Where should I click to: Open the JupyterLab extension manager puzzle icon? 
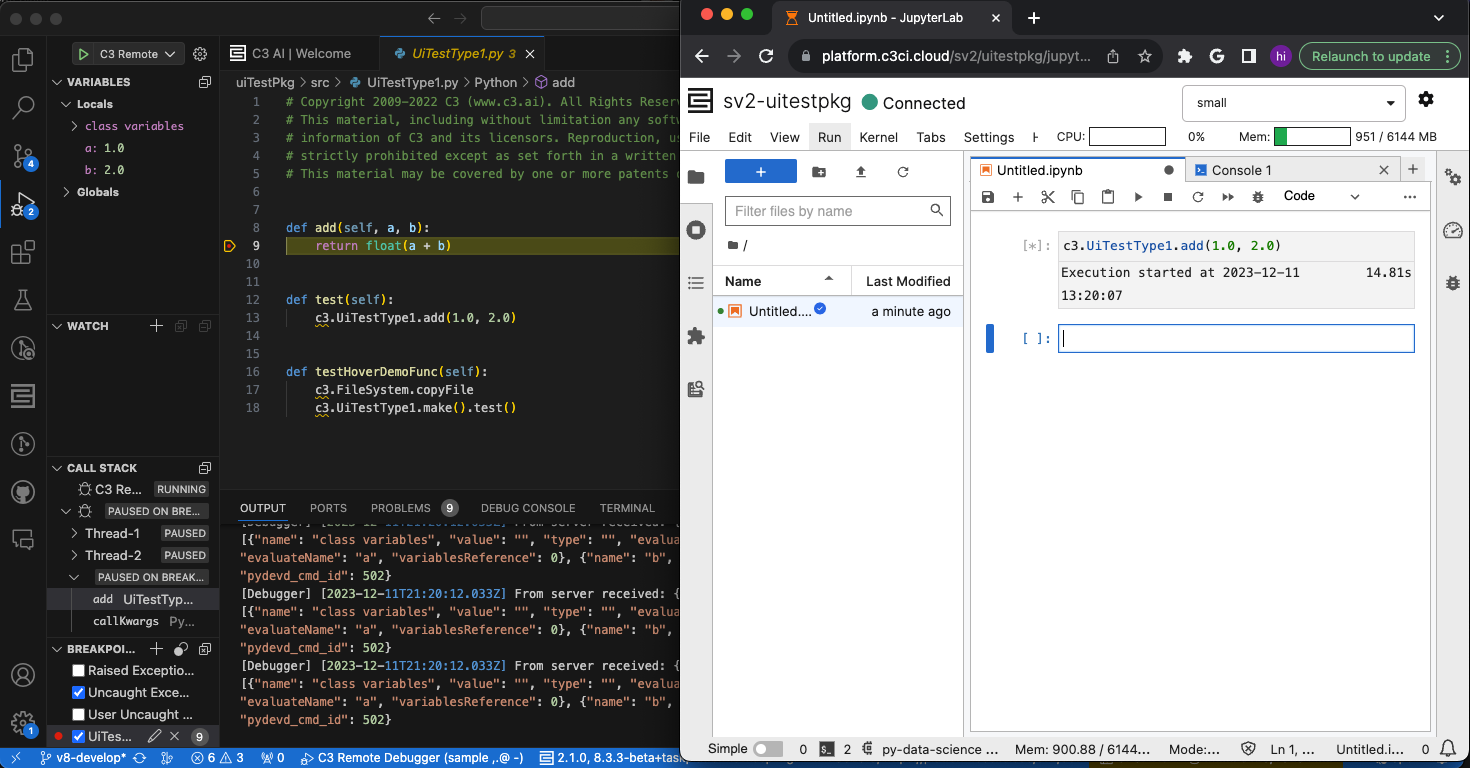[x=695, y=336]
